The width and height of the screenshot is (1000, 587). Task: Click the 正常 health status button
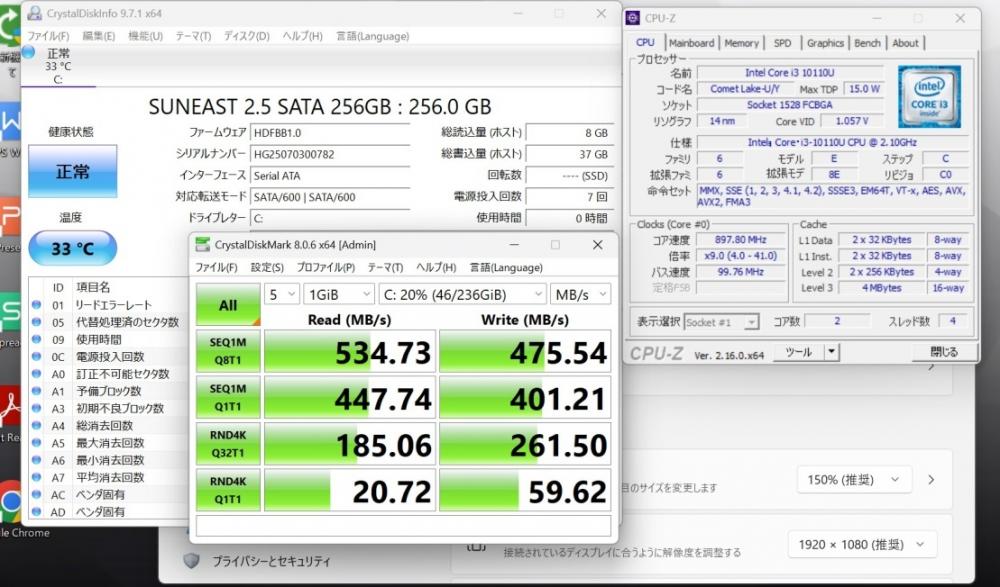[x=73, y=171]
